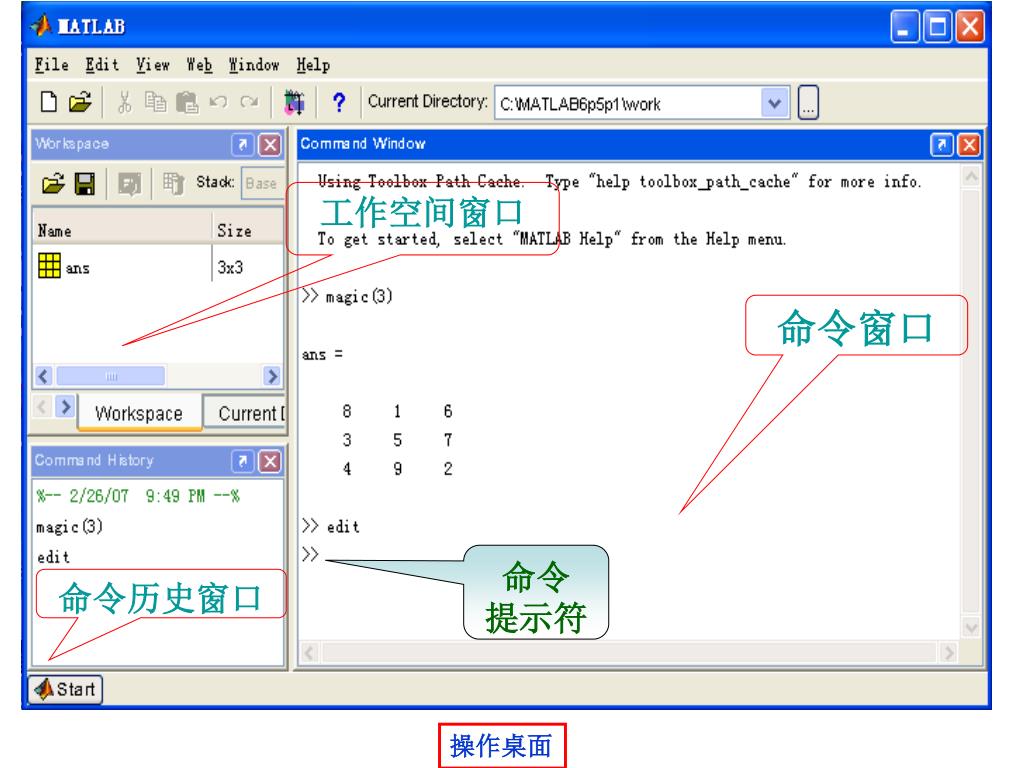Select edit entry in Command History
Screen dimensions: 1024x768
(53, 557)
